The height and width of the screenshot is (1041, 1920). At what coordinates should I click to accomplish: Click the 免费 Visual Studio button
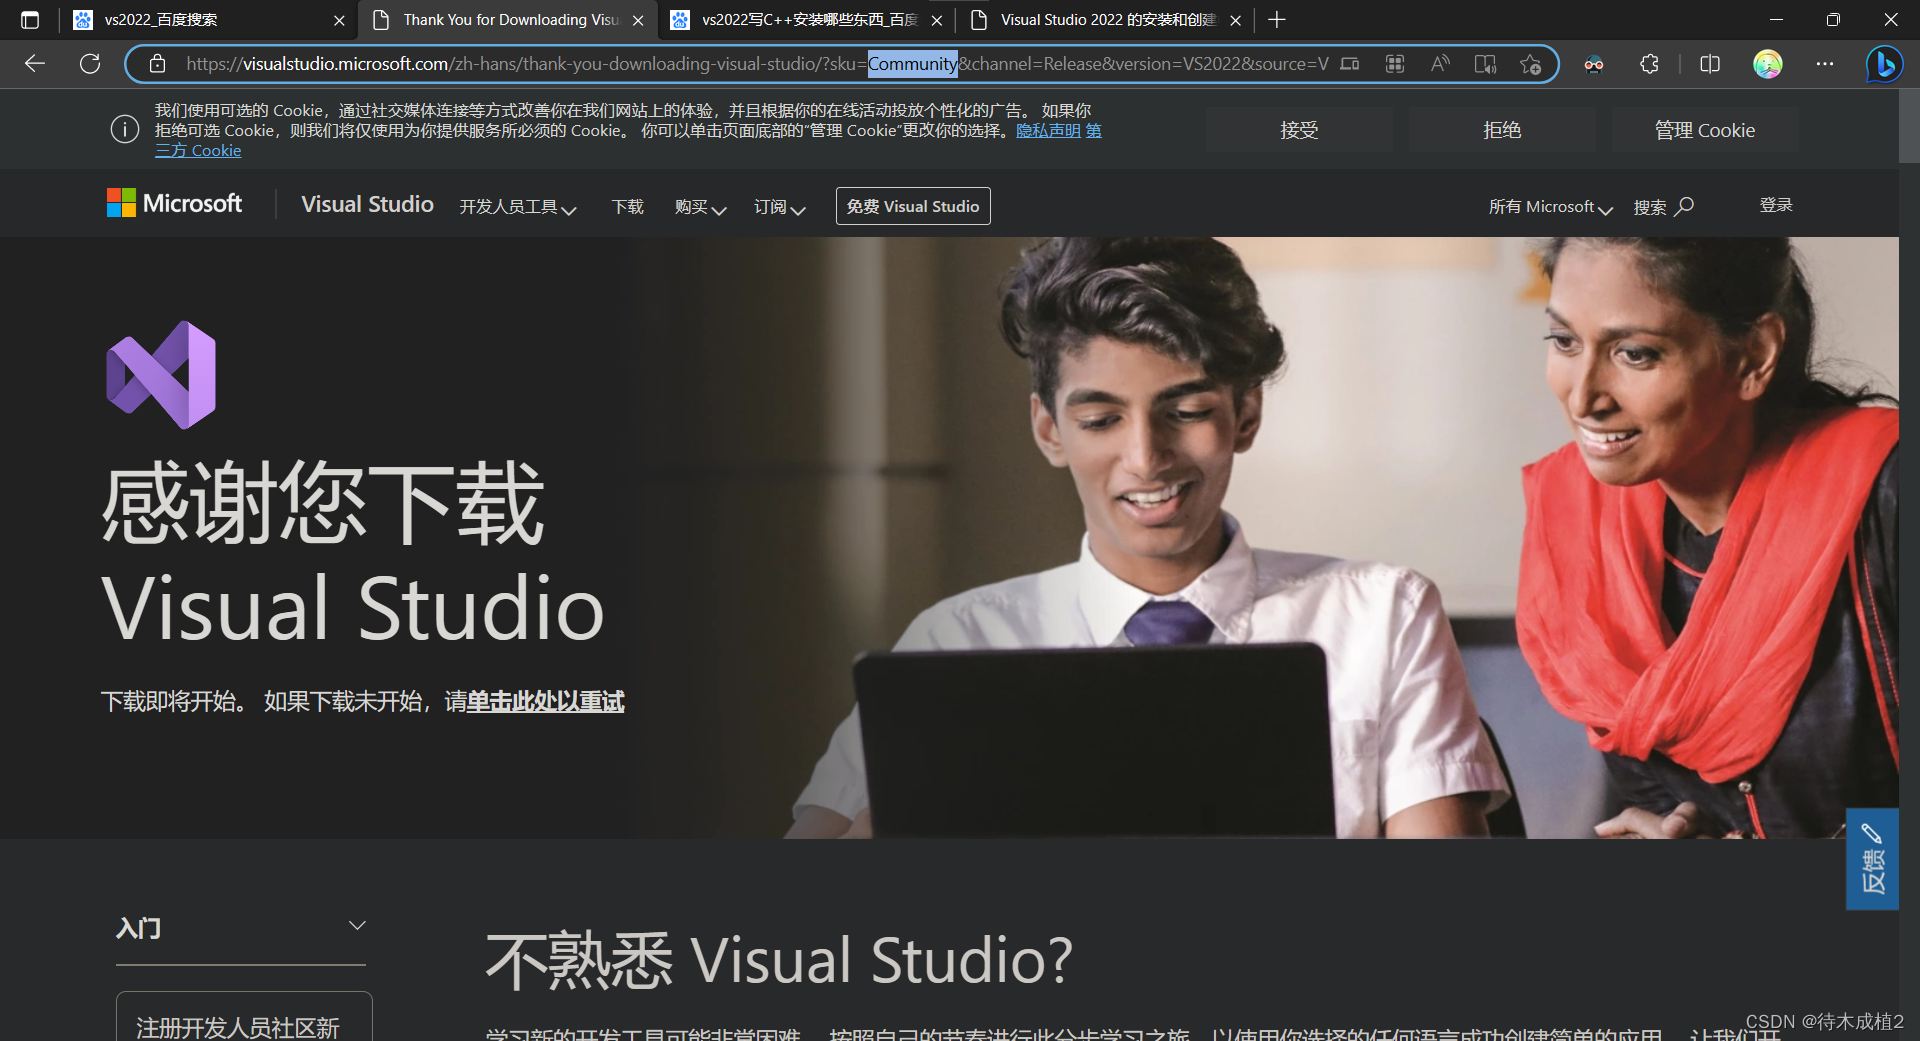point(913,206)
